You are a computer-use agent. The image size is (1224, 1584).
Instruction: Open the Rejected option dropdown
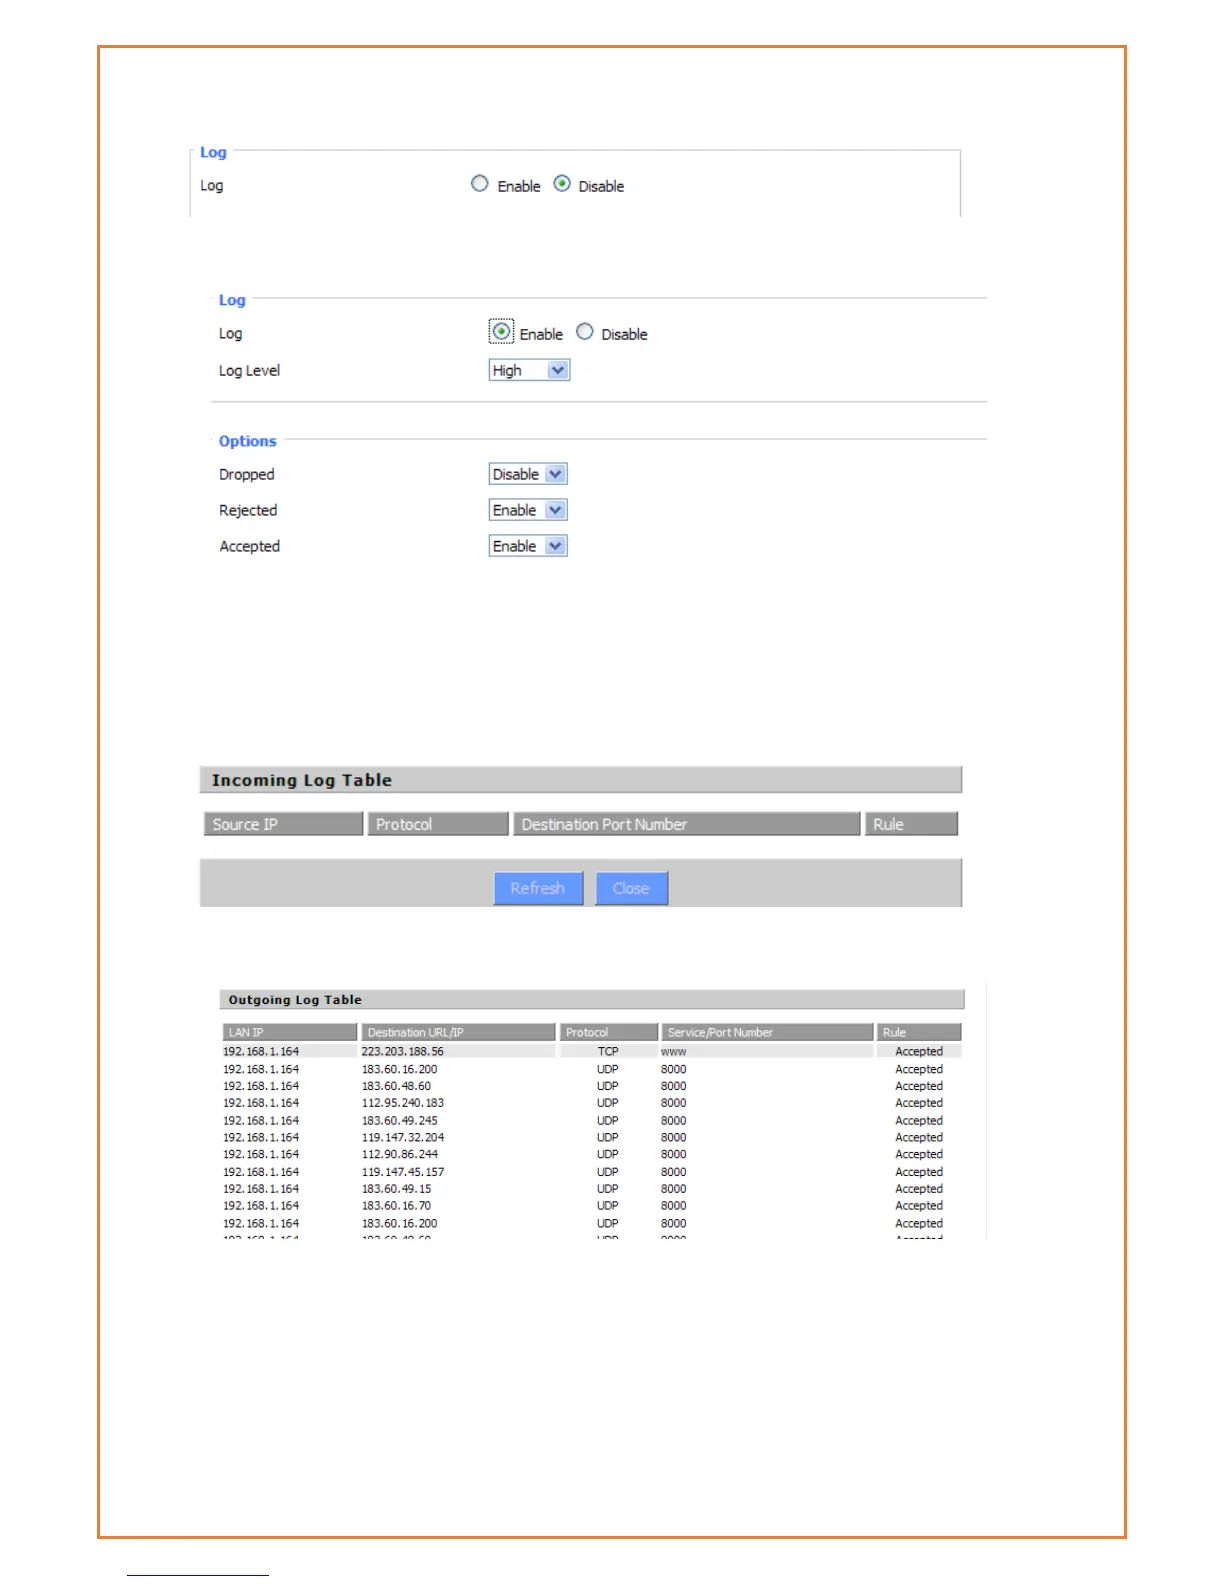tap(528, 510)
